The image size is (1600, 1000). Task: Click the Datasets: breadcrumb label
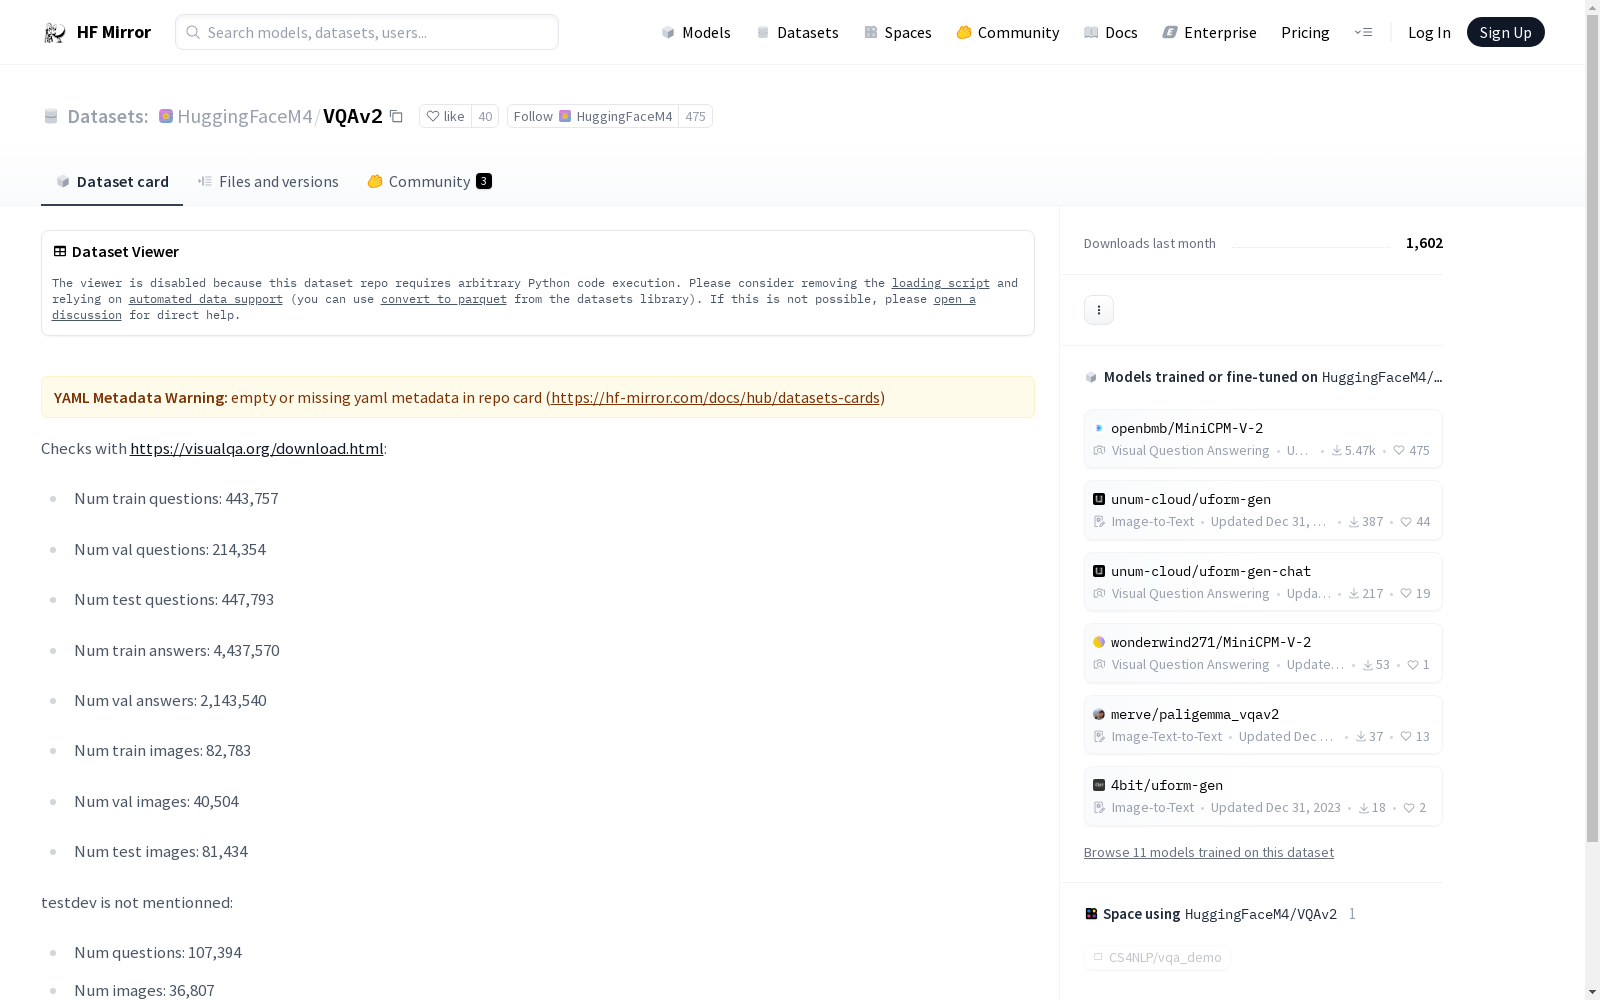[107, 116]
